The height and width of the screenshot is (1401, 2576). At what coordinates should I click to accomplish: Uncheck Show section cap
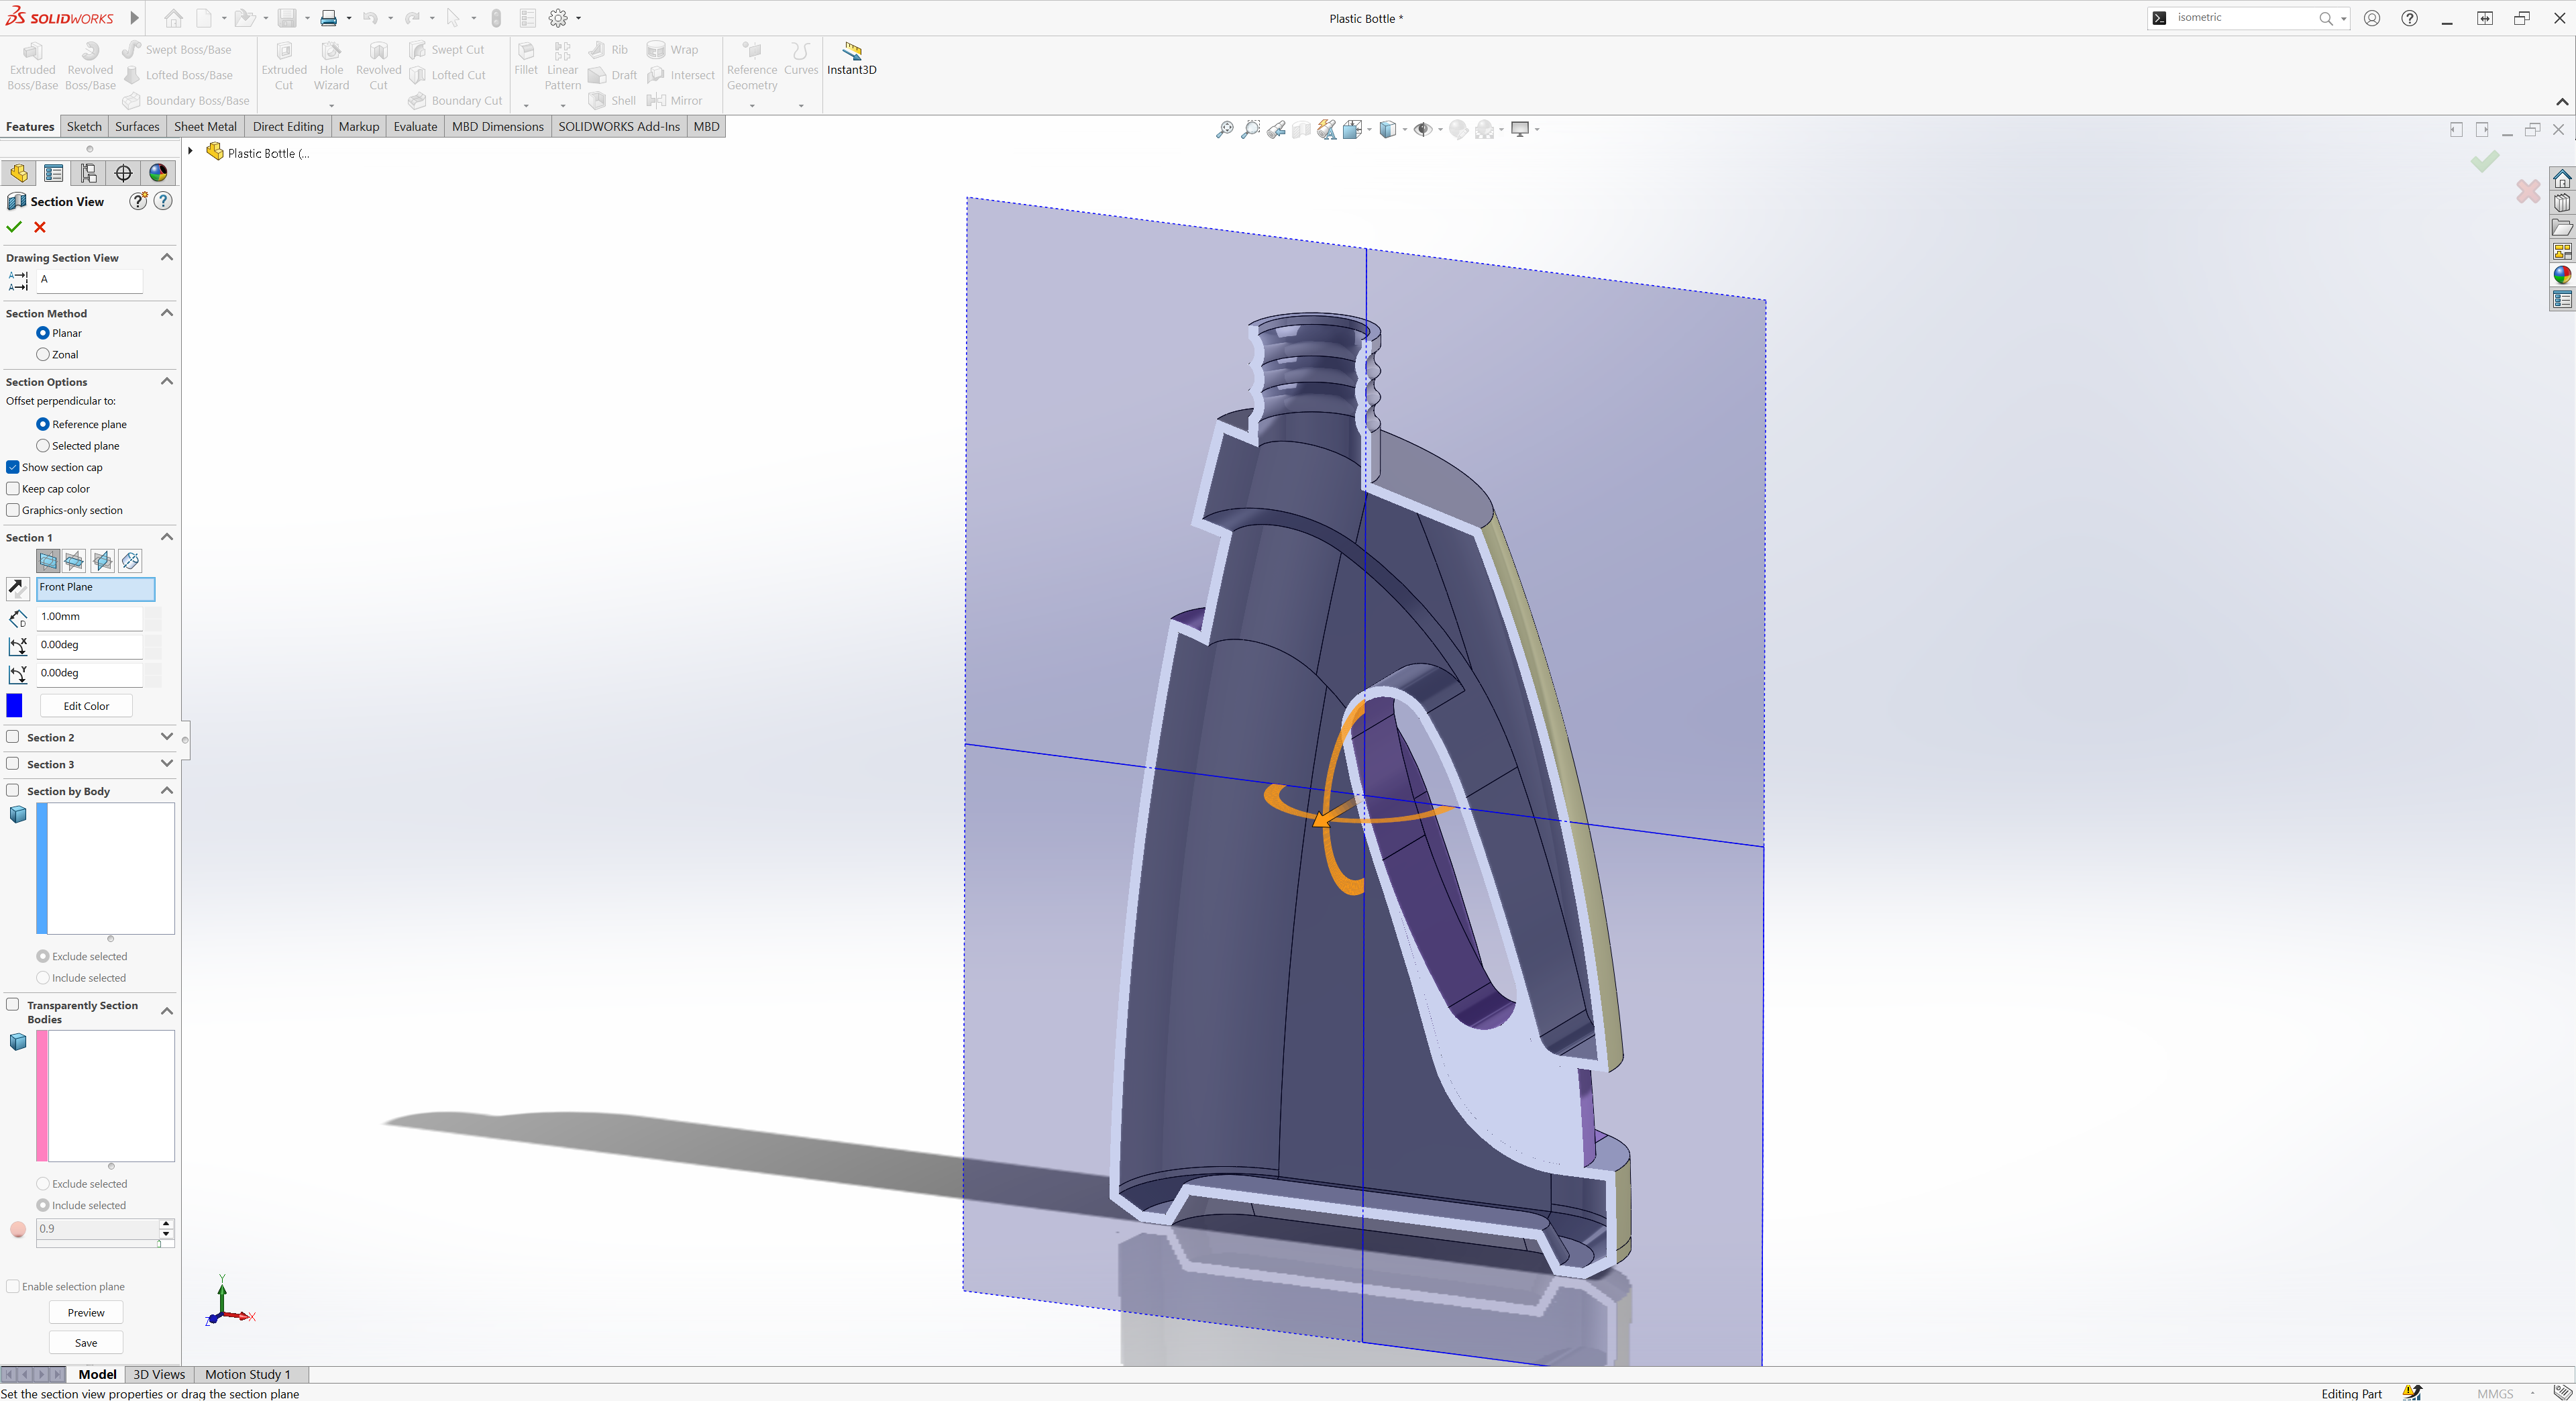click(13, 467)
